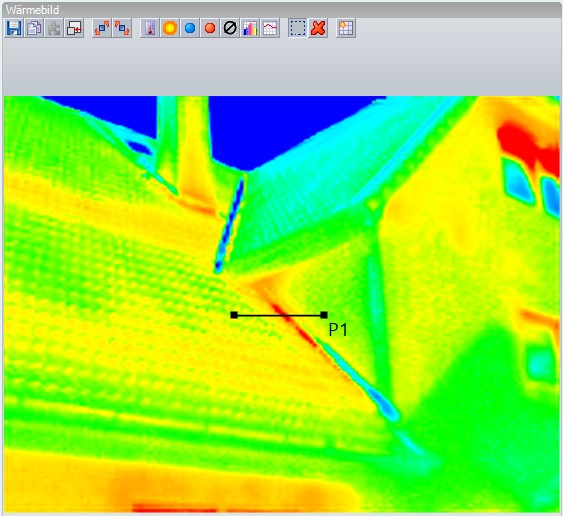Open the colored histogram tool
This screenshot has height=516, width=563.
pyautogui.click(x=250, y=28)
